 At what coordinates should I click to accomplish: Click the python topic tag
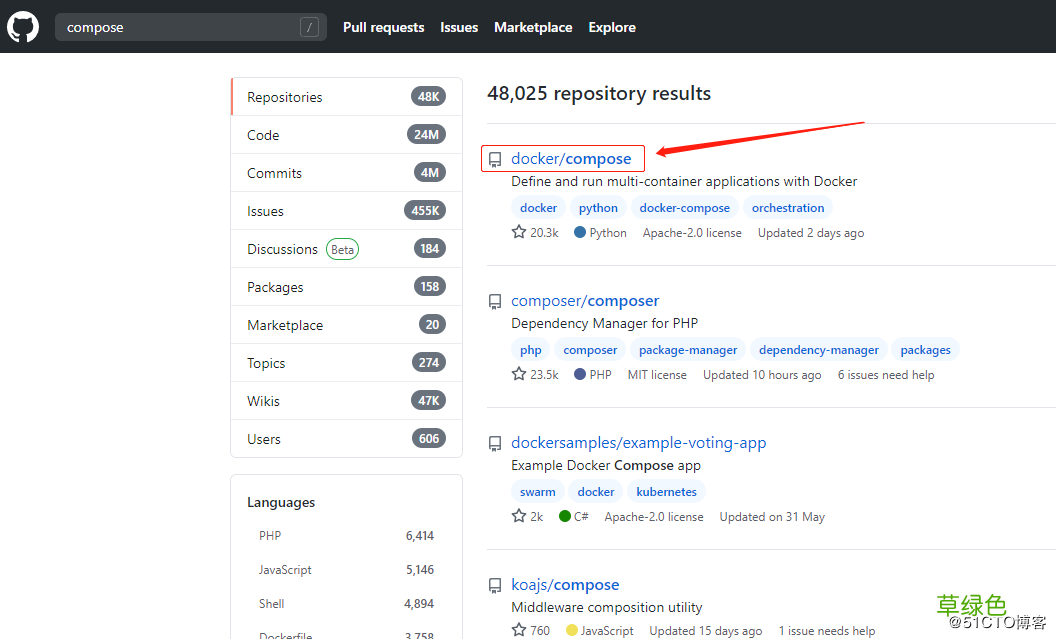click(x=598, y=208)
